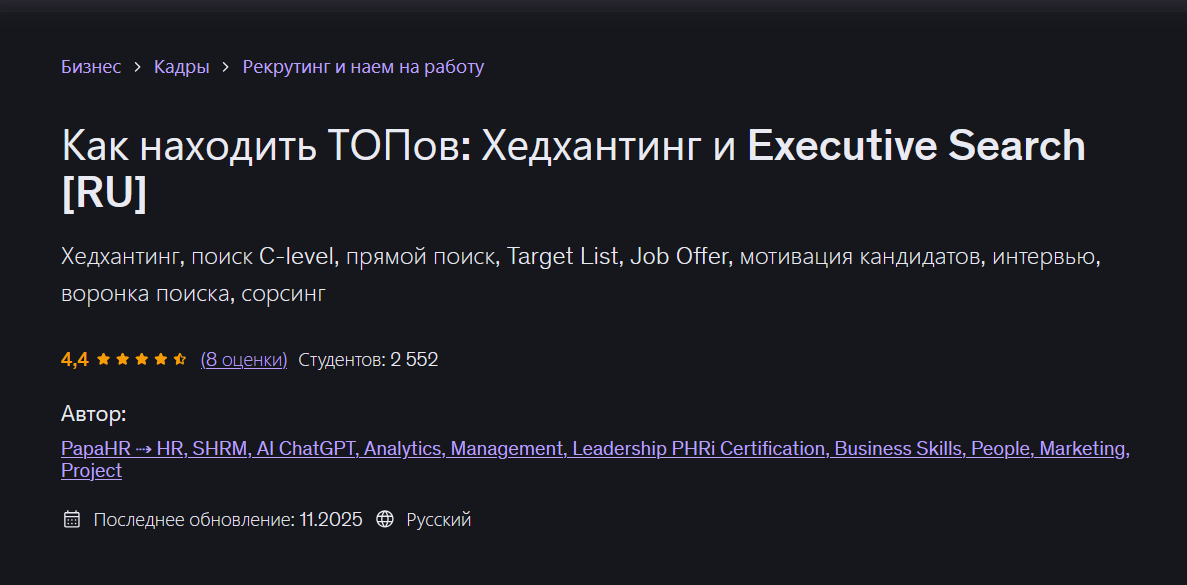The image size is (1187, 585).
Task: Click the globe icon next to Русский
Action: coord(385,519)
